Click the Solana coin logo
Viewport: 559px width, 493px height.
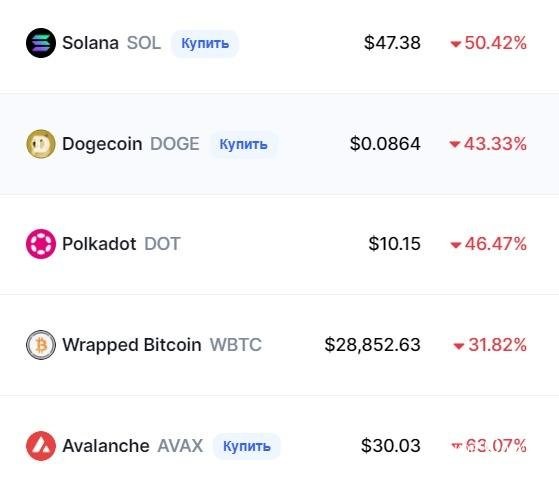point(41,43)
